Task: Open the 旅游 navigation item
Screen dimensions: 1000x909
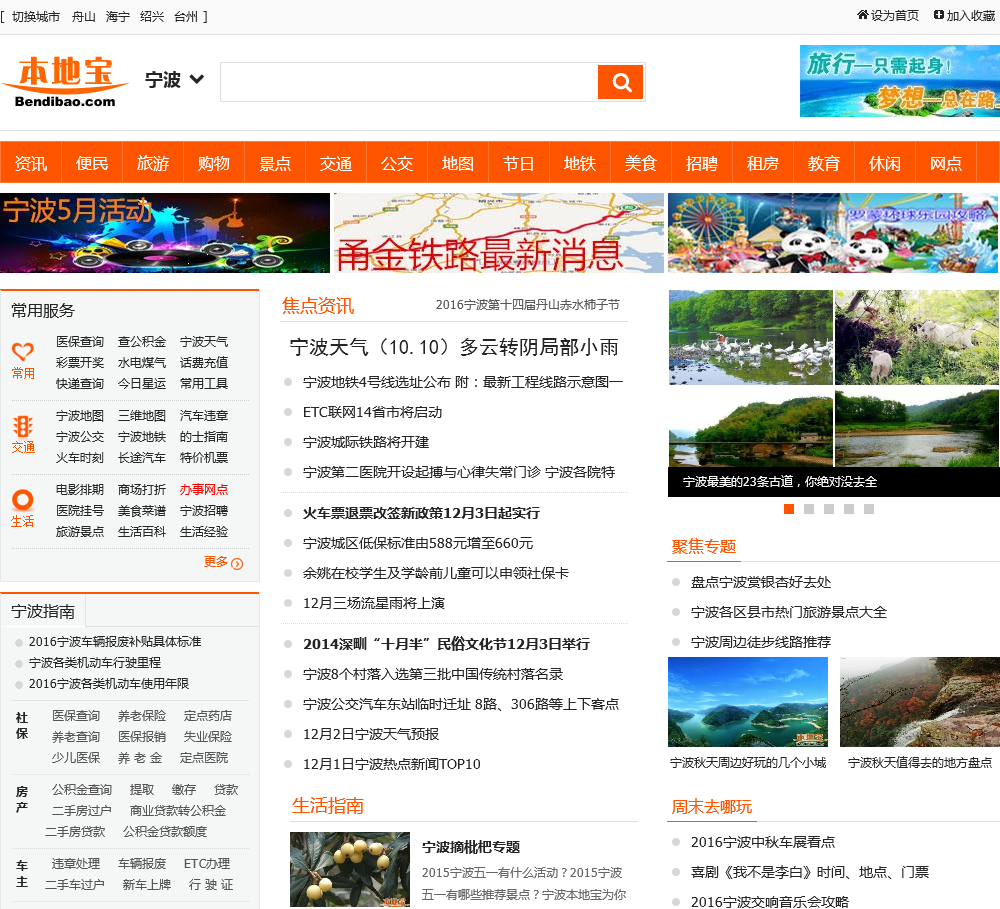Action: pyautogui.click(x=153, y=163)
